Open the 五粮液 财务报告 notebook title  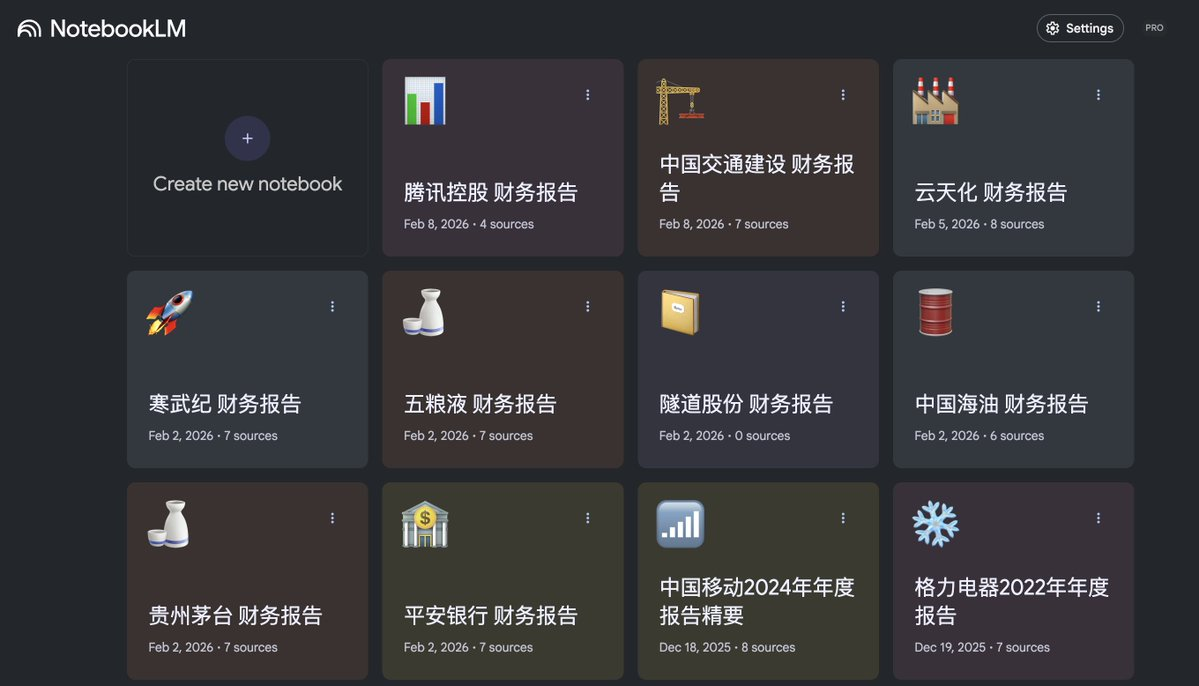pyautogui.click(x=480, y=404)
